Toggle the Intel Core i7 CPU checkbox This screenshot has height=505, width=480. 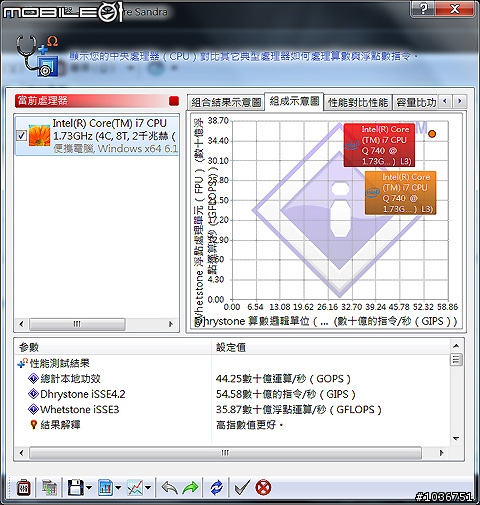22,136
